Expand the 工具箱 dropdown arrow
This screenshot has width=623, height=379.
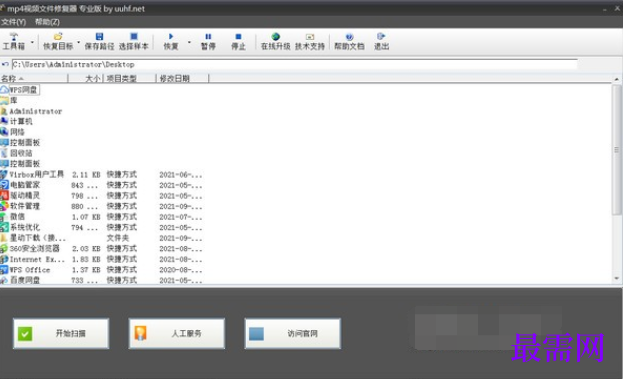[32, 42]
